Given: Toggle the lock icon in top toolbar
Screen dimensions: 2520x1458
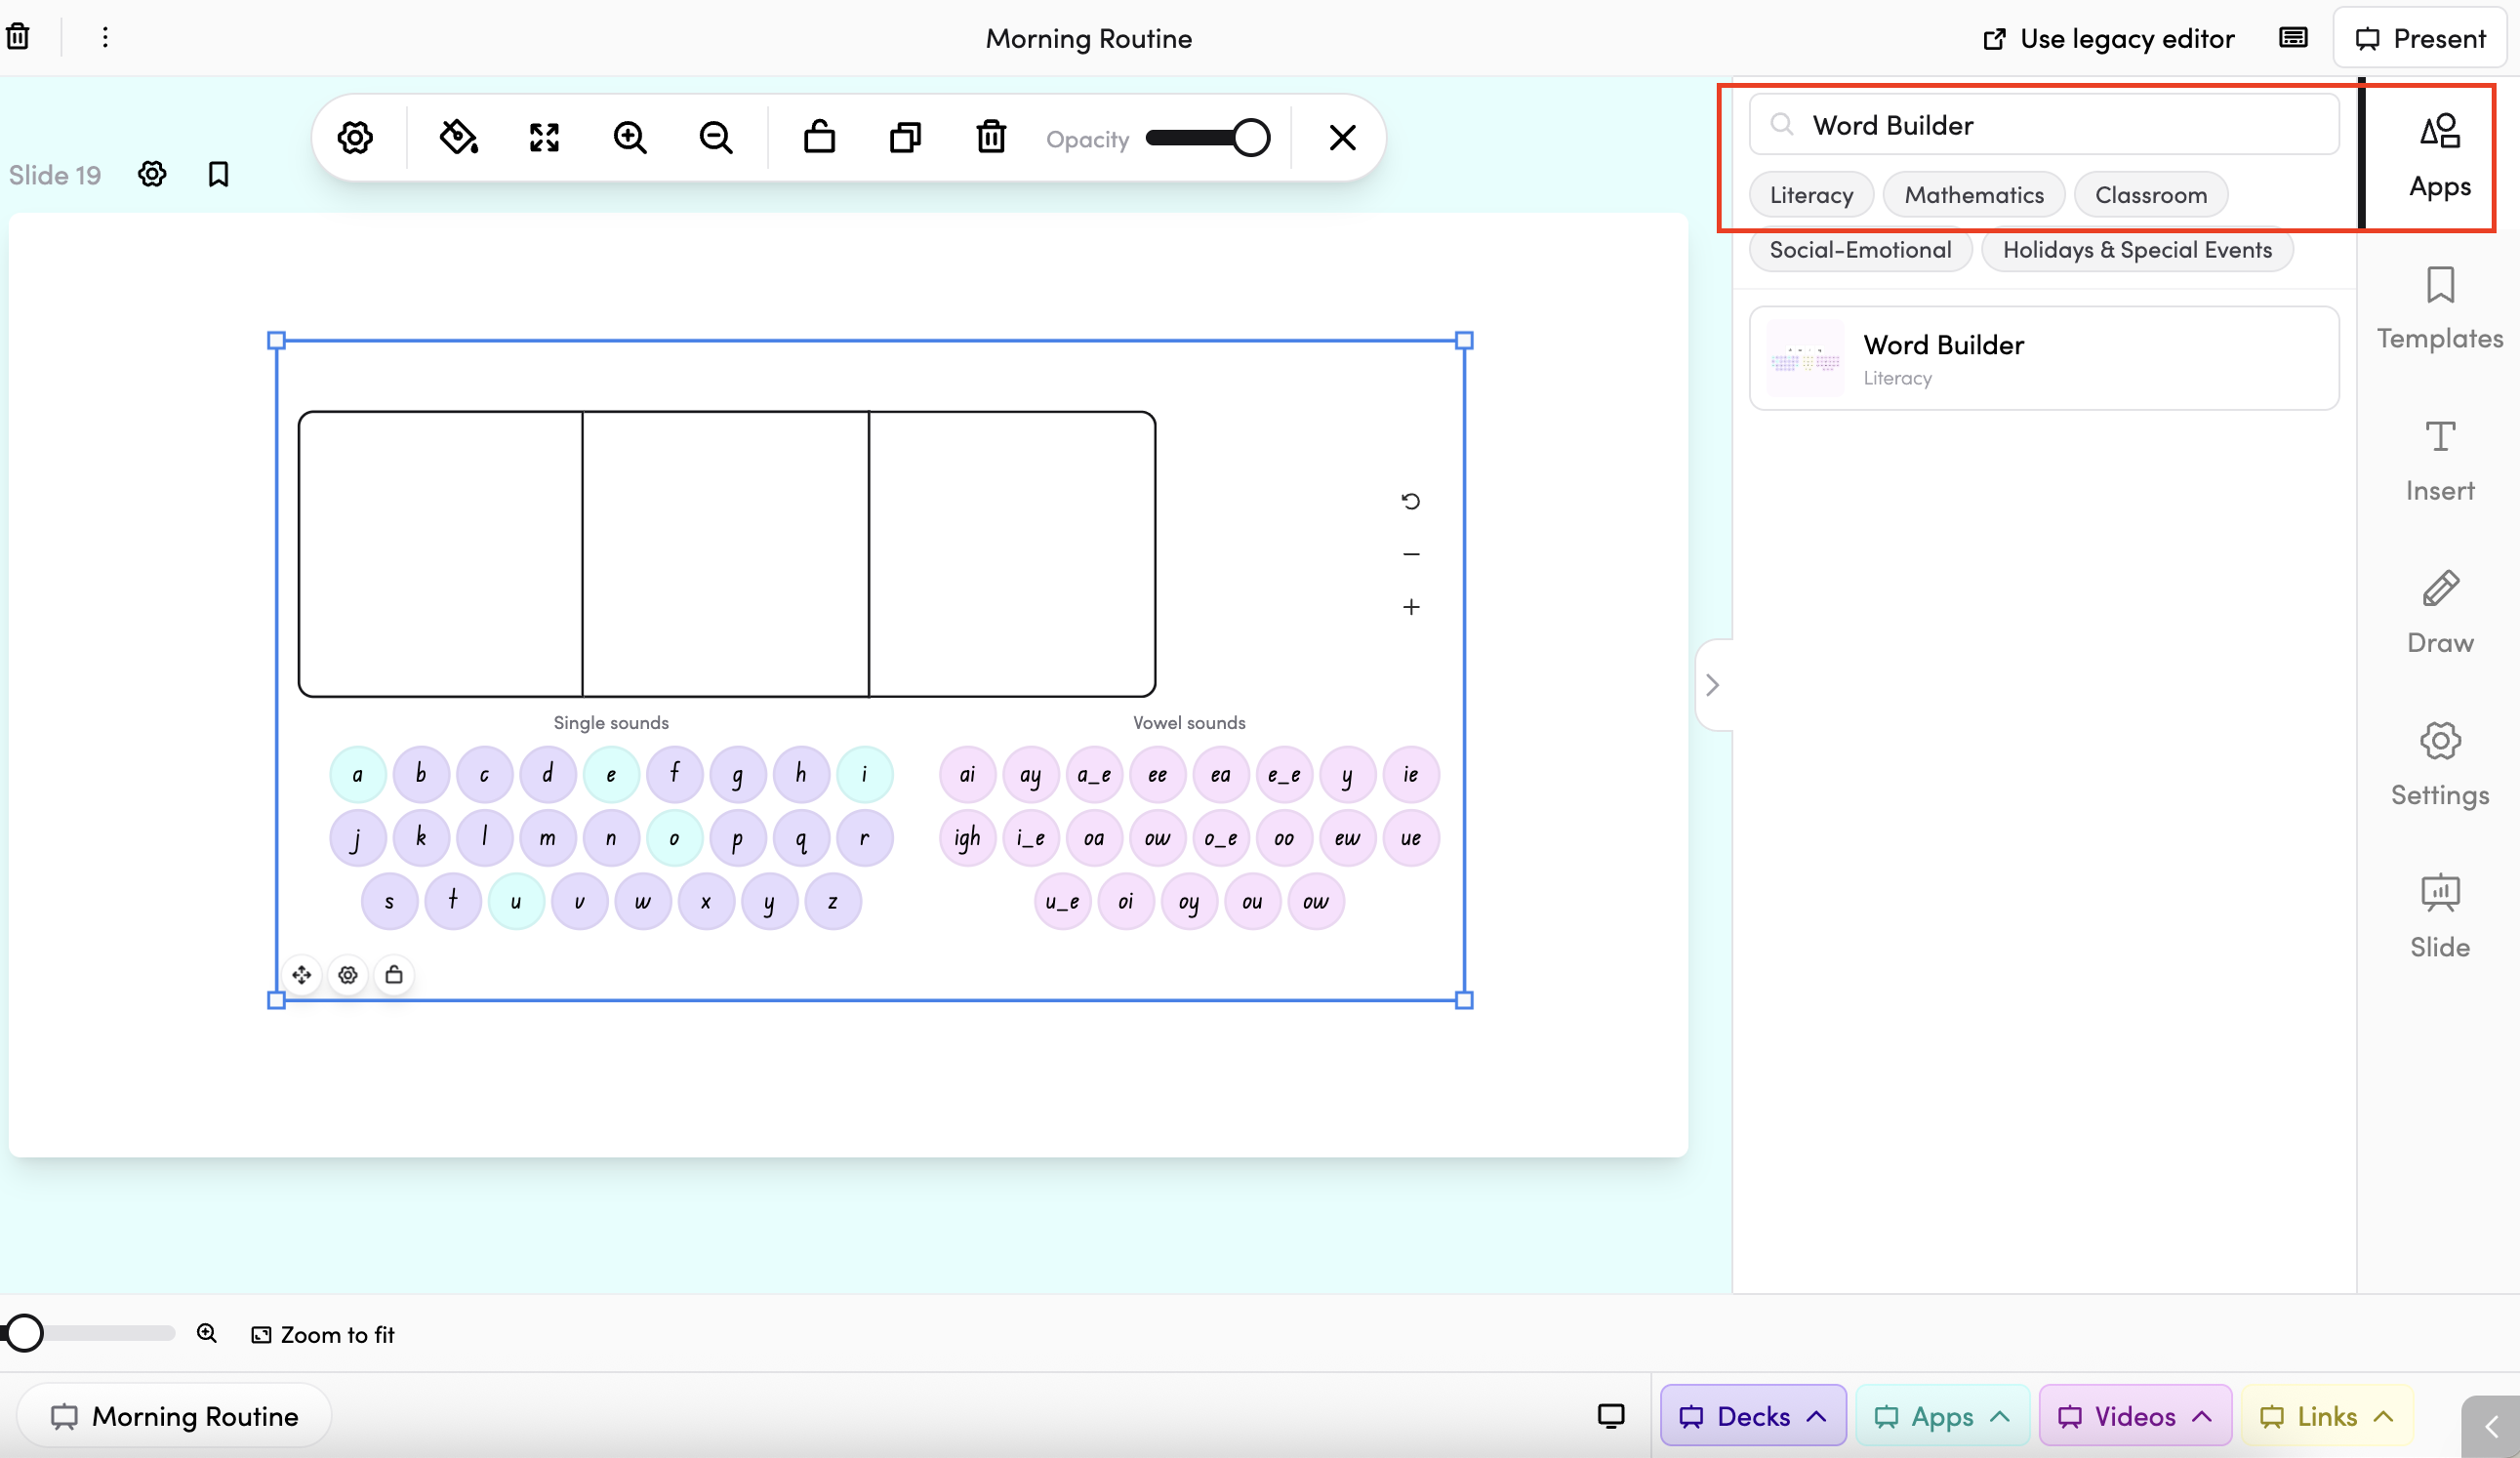Looking at the screenshot, I should click(x=819, y=137).
